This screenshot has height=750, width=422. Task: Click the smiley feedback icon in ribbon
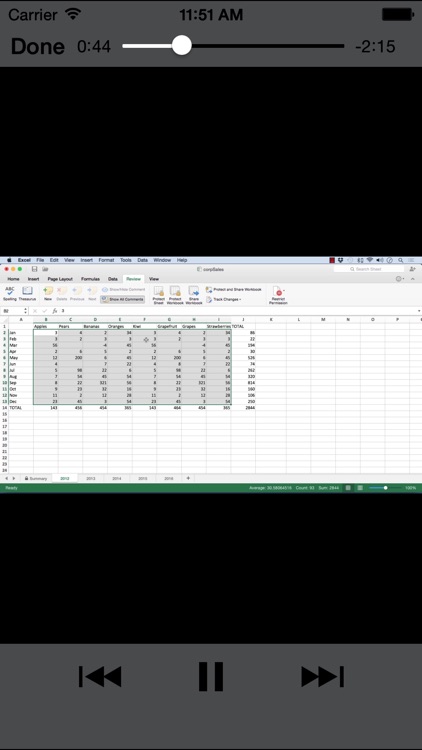tap(399, 279)
